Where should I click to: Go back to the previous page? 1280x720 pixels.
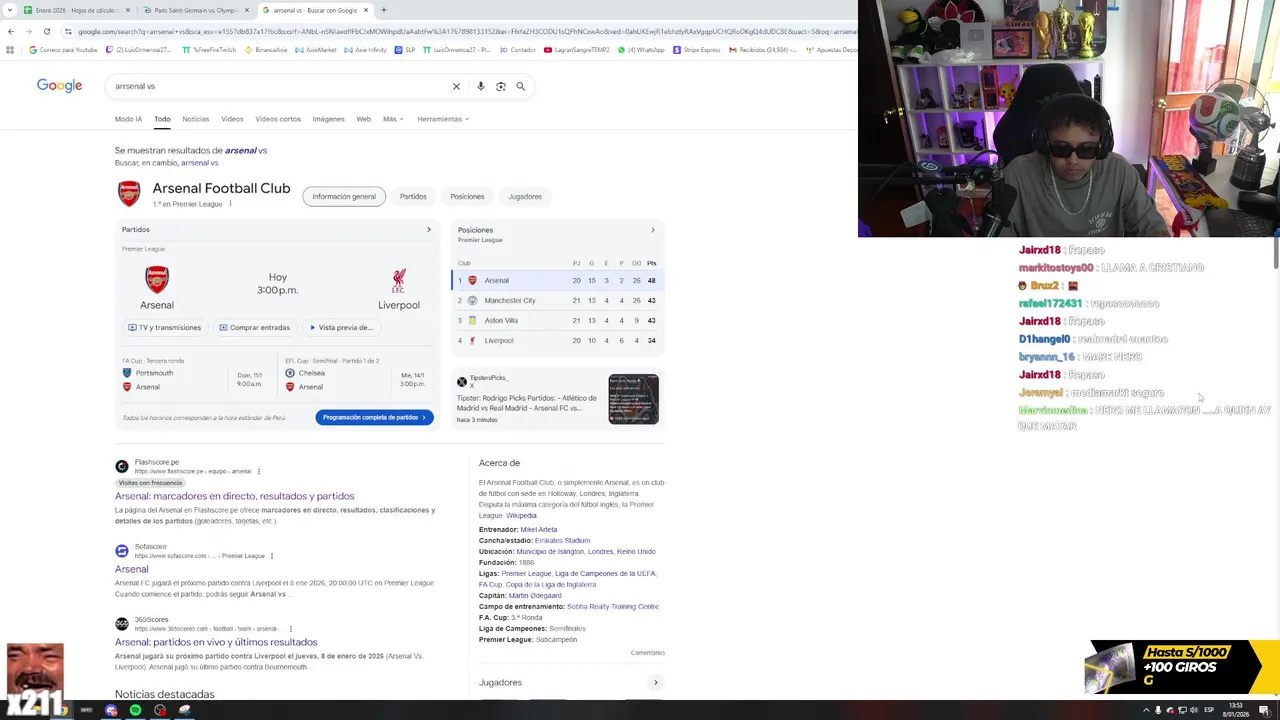click(x=10, y=31)
